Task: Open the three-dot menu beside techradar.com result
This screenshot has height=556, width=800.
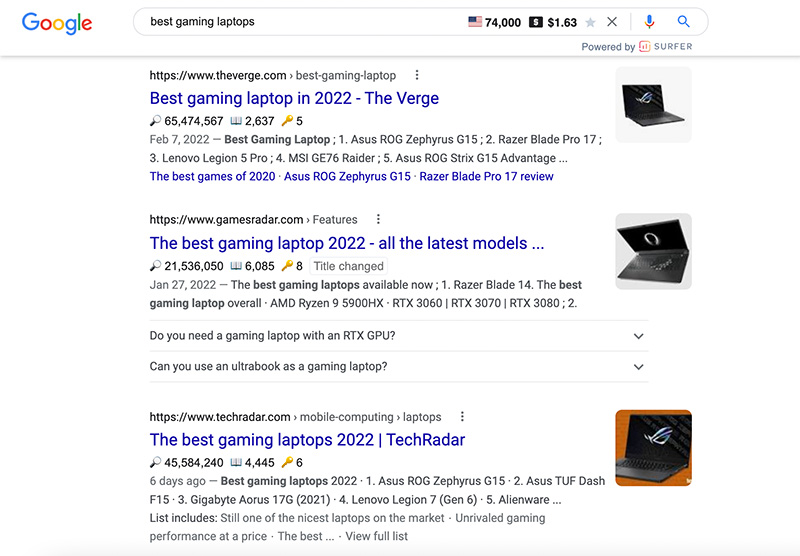Action: click(462, 417)
